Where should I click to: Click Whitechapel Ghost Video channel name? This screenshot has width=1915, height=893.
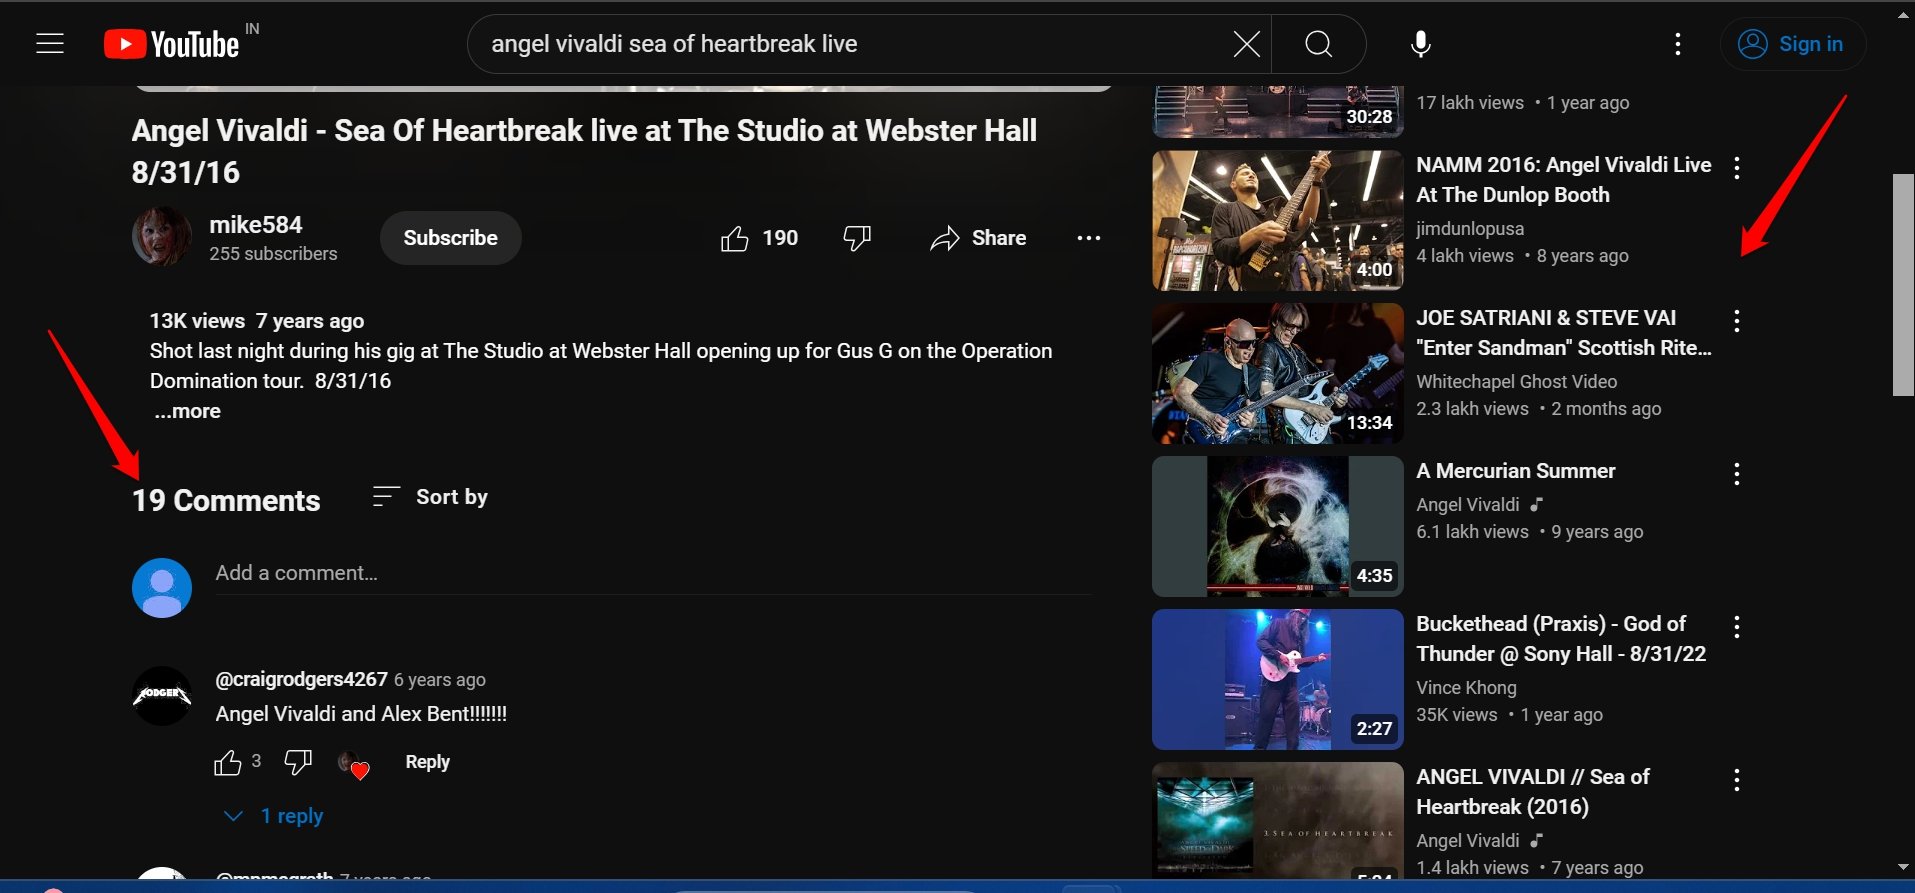tap(1516, 382)
